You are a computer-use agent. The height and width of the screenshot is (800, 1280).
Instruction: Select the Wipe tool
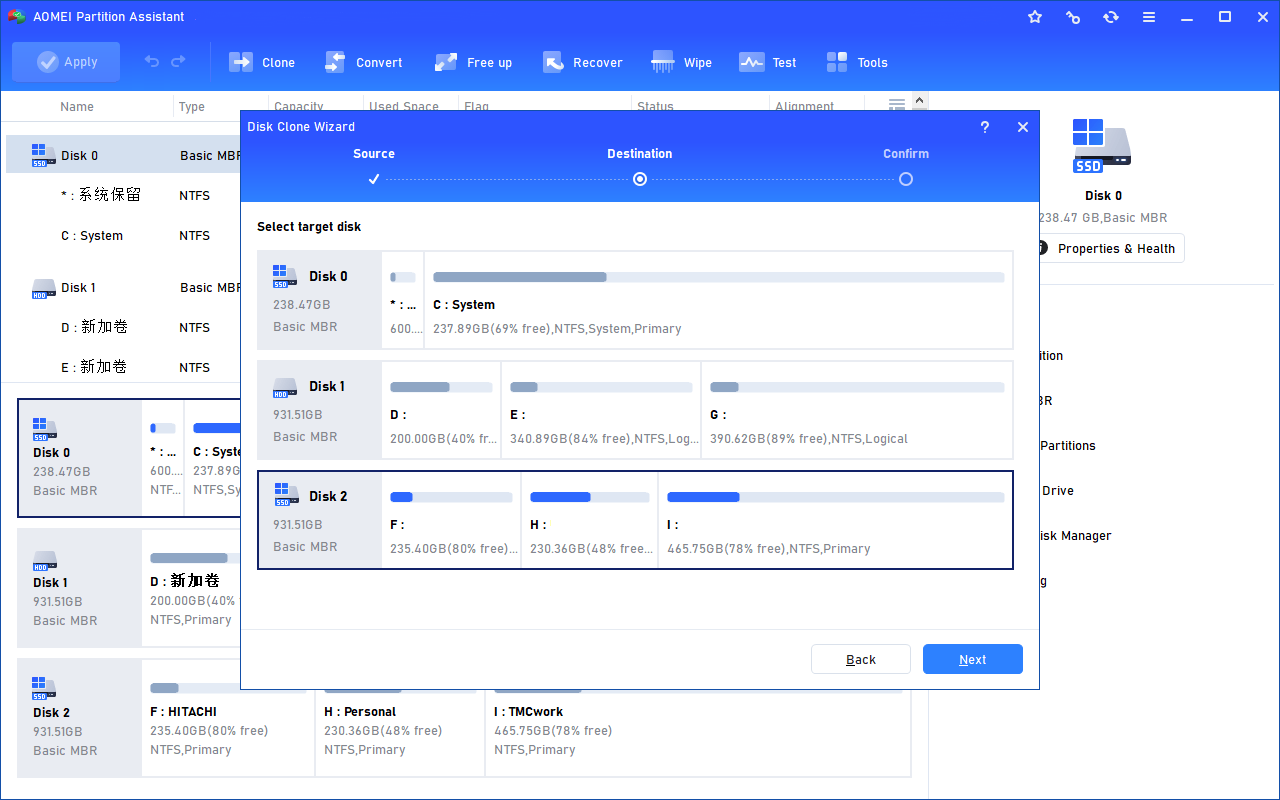pyautogui.click(x=681, y=62)
